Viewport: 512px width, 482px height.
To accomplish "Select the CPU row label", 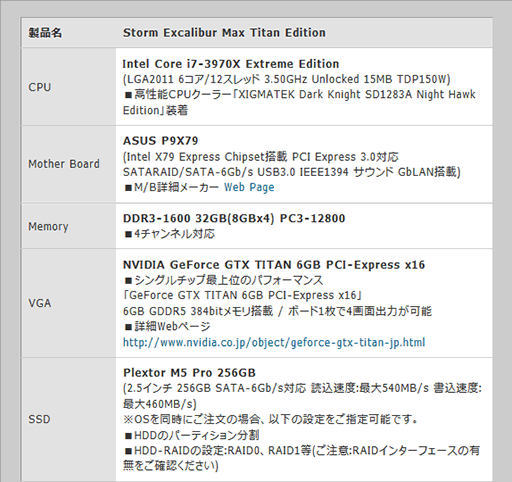I will click(39, 87).
